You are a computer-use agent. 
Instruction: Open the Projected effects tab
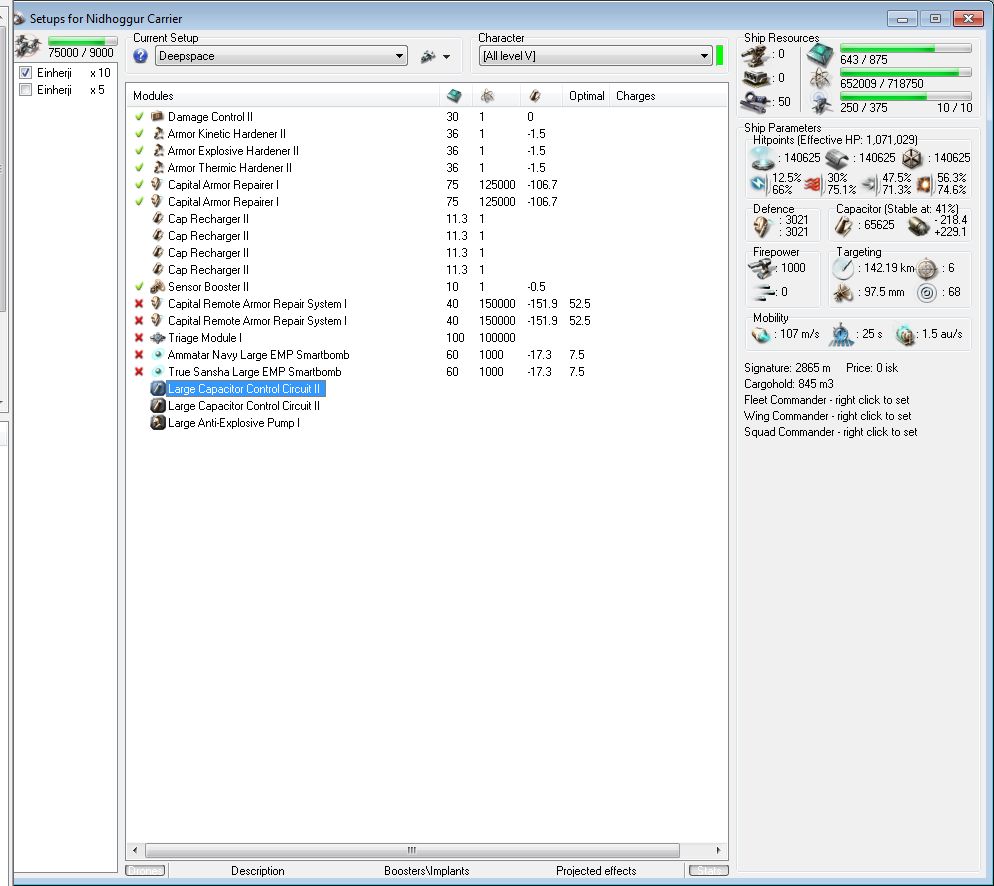[x=595, y=871]
